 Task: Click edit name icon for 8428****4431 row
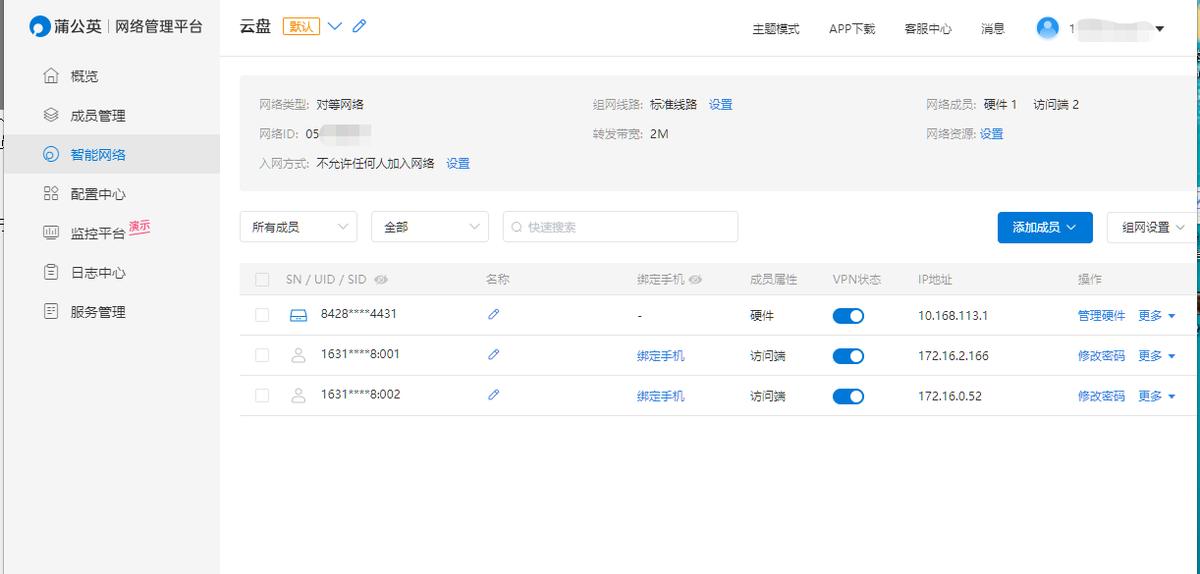[x=493, y=315]
